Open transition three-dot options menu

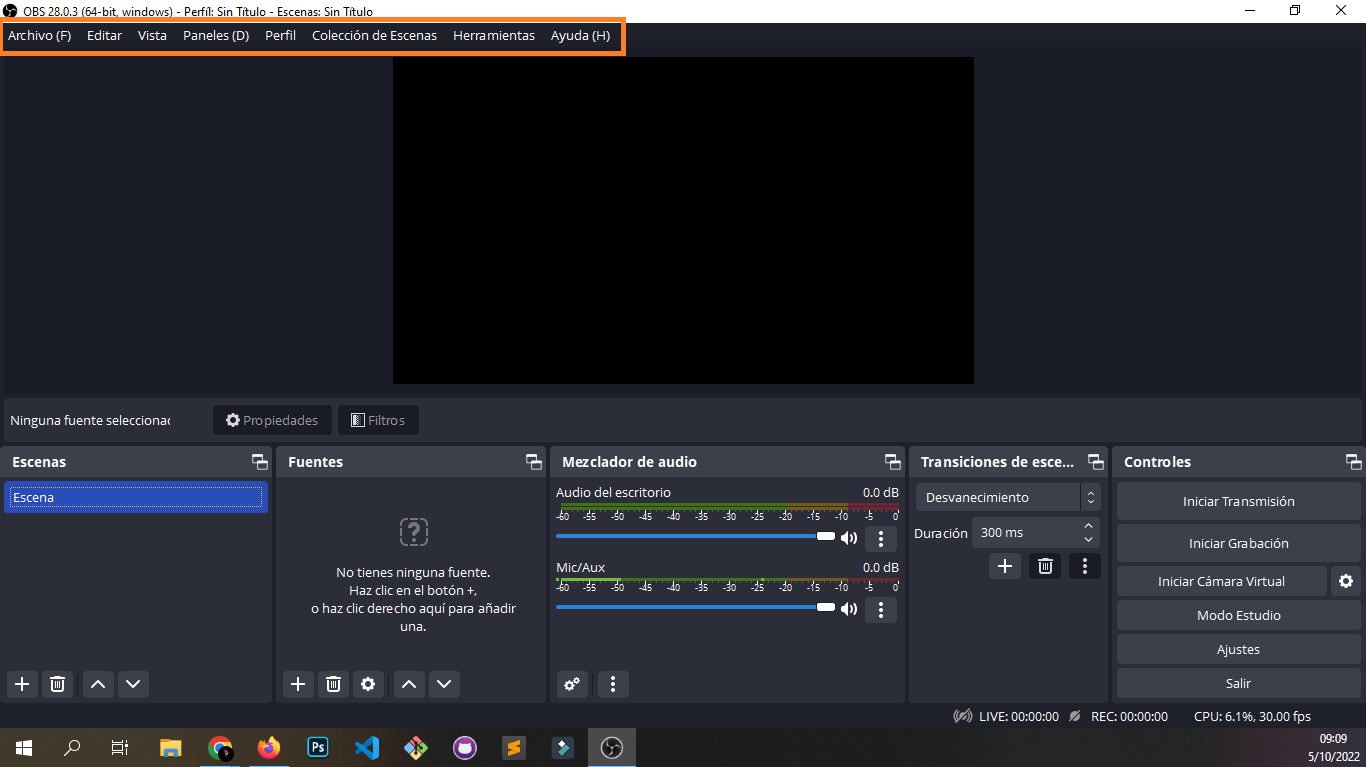pos(1084,566)
